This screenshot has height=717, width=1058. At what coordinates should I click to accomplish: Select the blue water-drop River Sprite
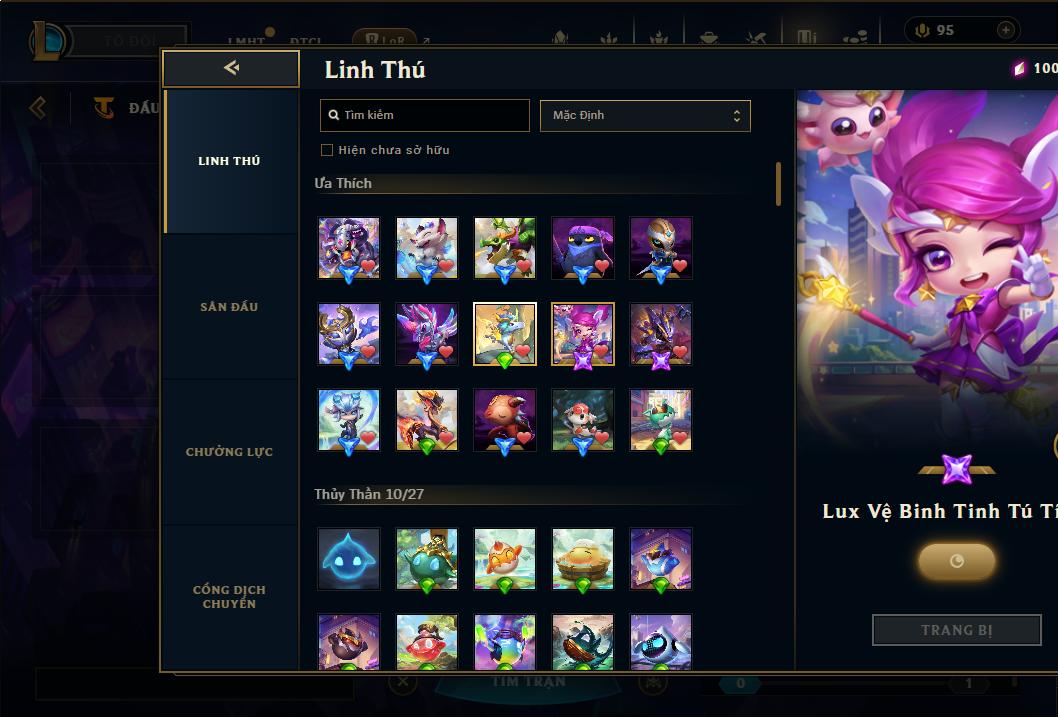349,559
